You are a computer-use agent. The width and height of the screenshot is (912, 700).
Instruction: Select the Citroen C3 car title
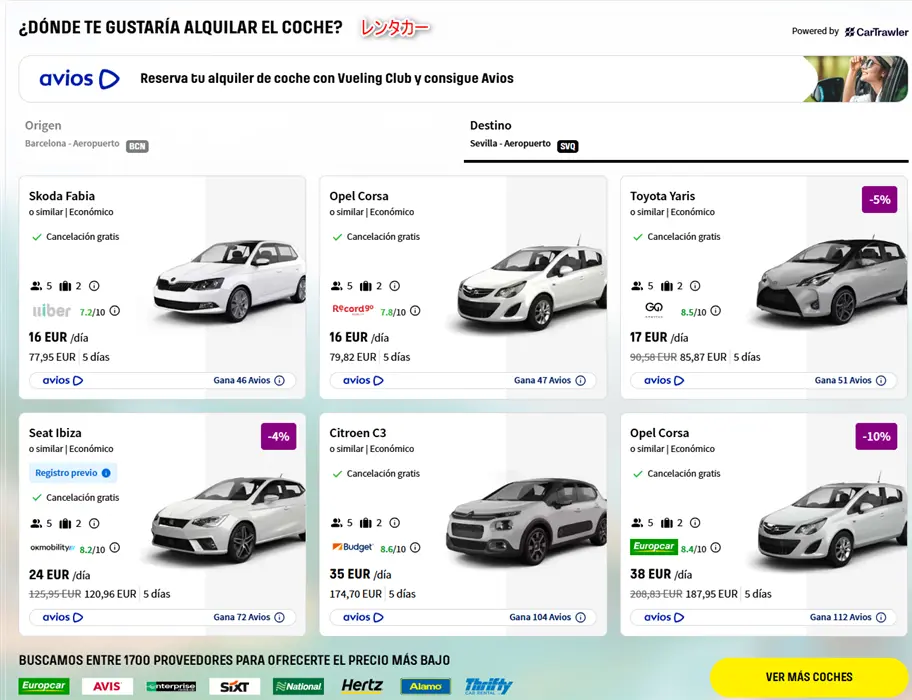click(x=358, y=433)
